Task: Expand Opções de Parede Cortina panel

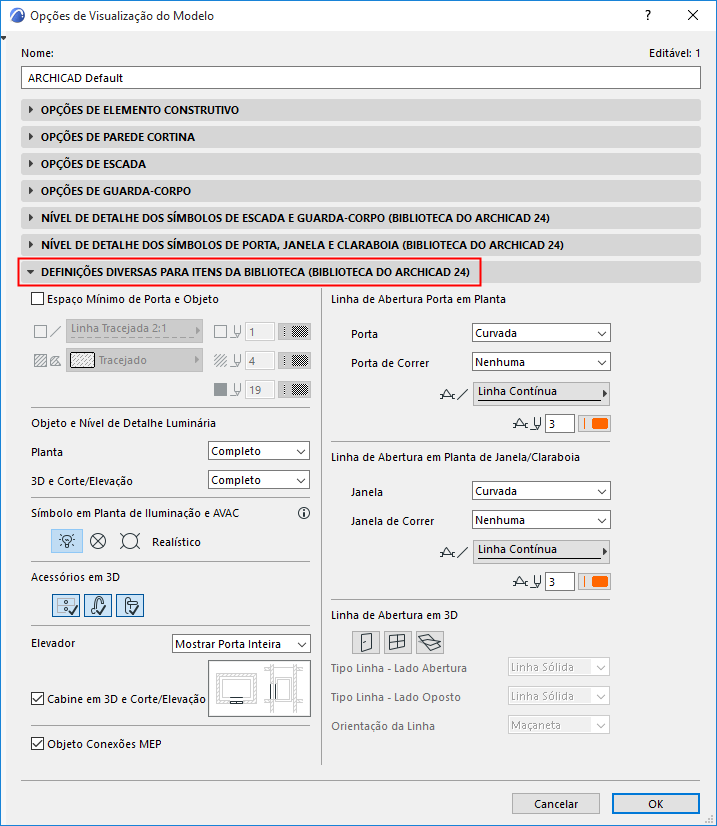Action: tap(361, 137)
